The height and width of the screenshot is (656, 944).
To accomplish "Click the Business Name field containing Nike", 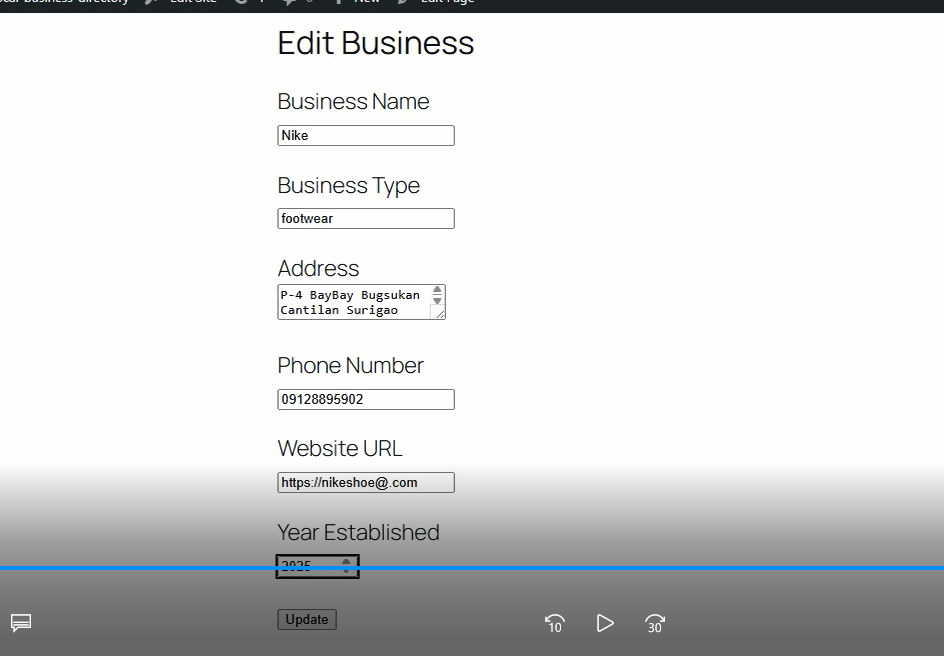I will [x=365, y=136].
